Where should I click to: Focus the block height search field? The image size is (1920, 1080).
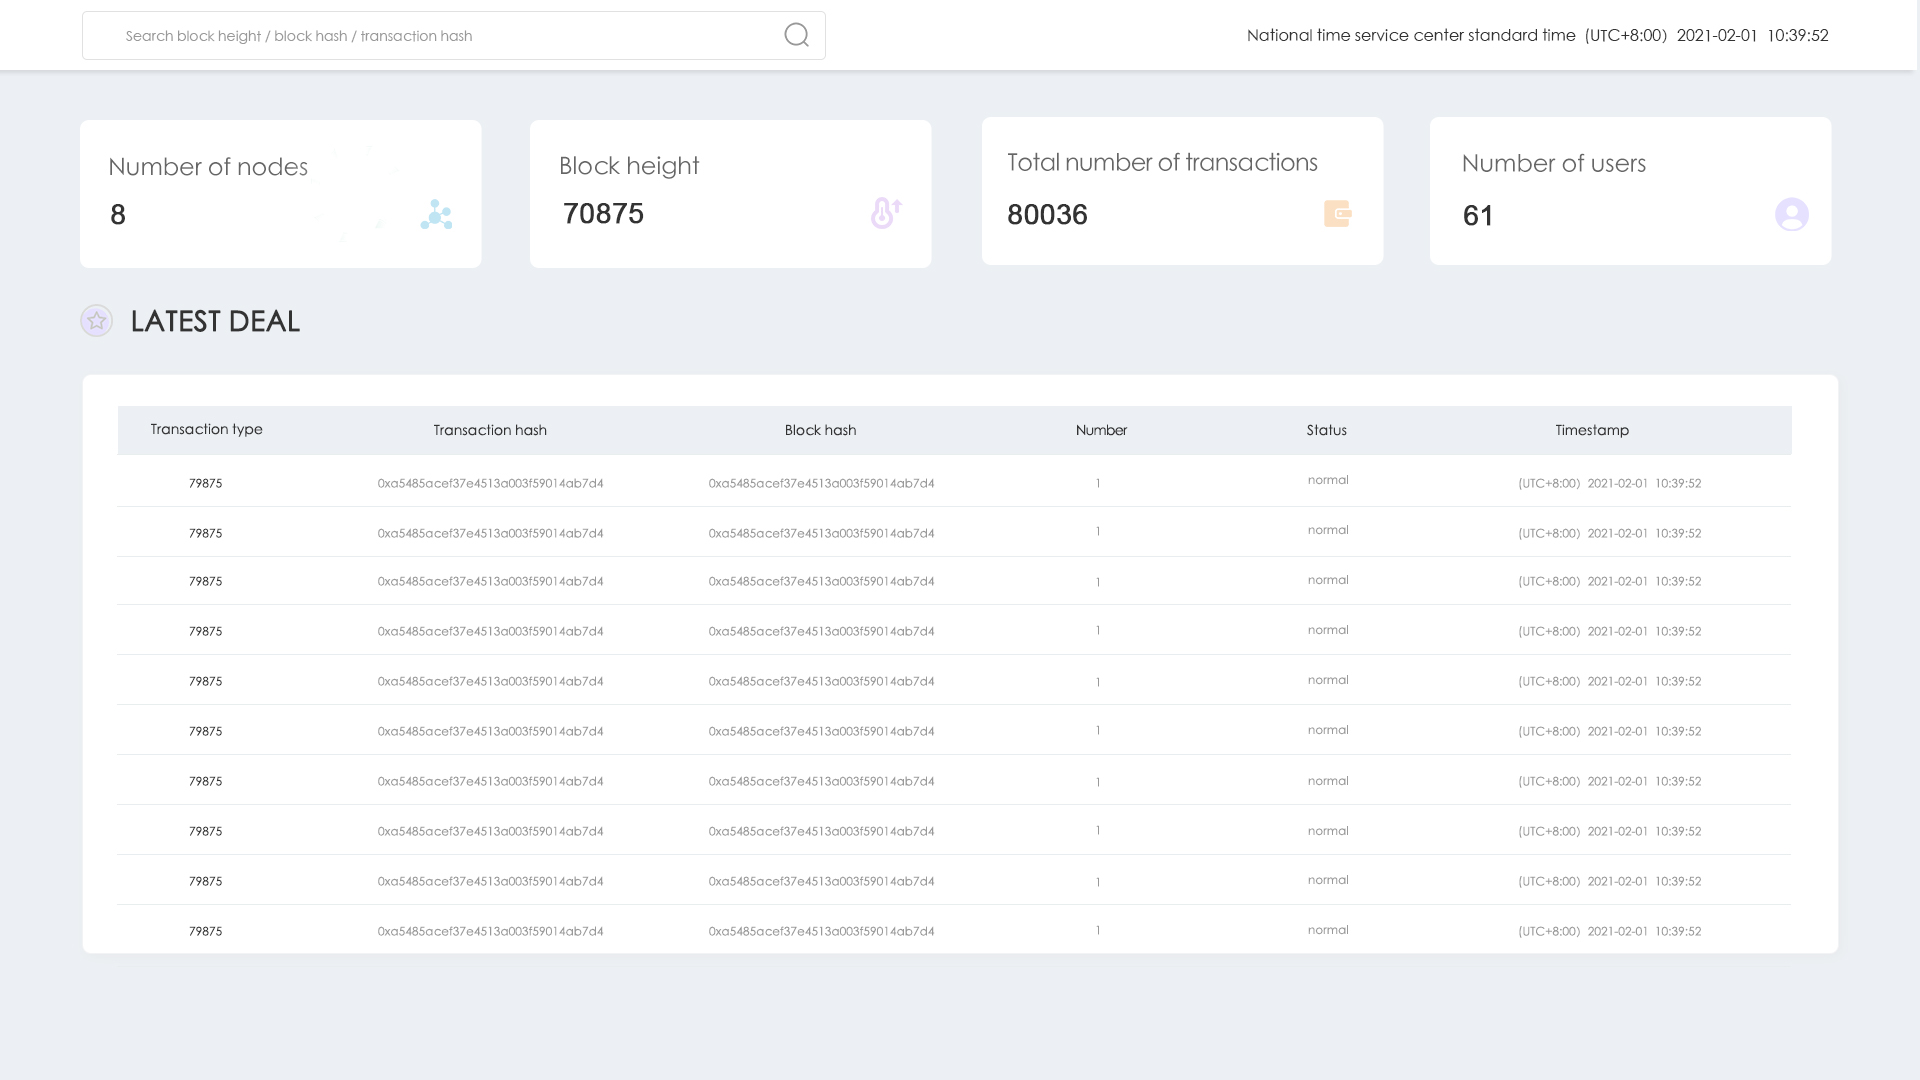click(440, 36)
